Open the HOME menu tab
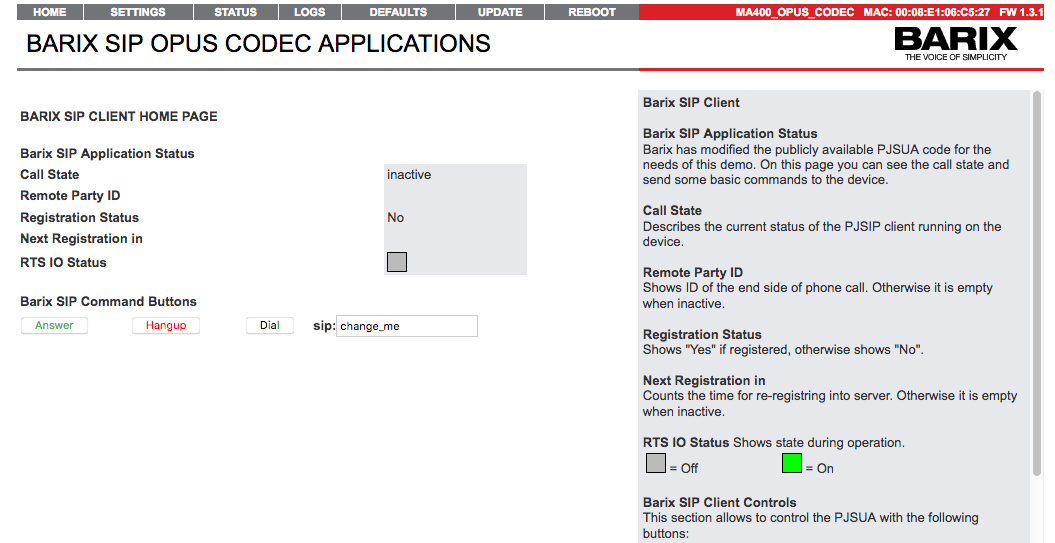 (x=49, y=12)
